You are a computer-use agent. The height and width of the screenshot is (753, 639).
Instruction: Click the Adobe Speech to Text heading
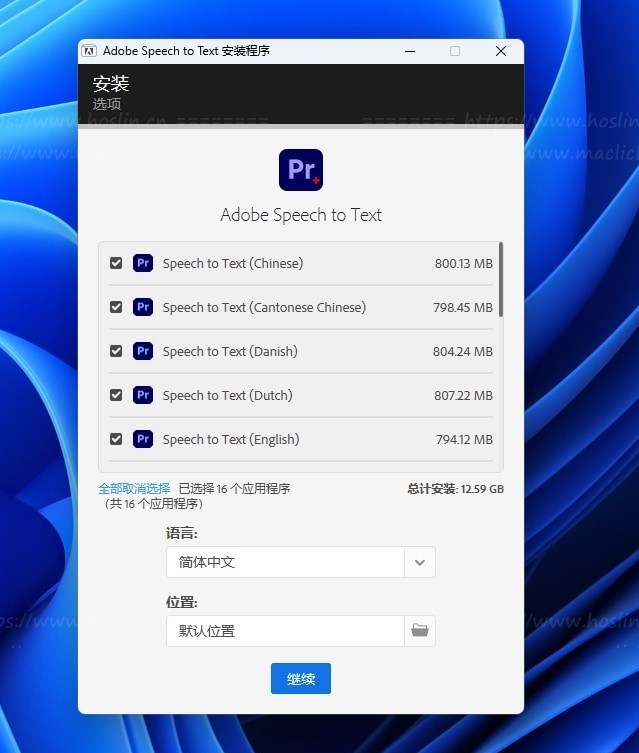301,215
